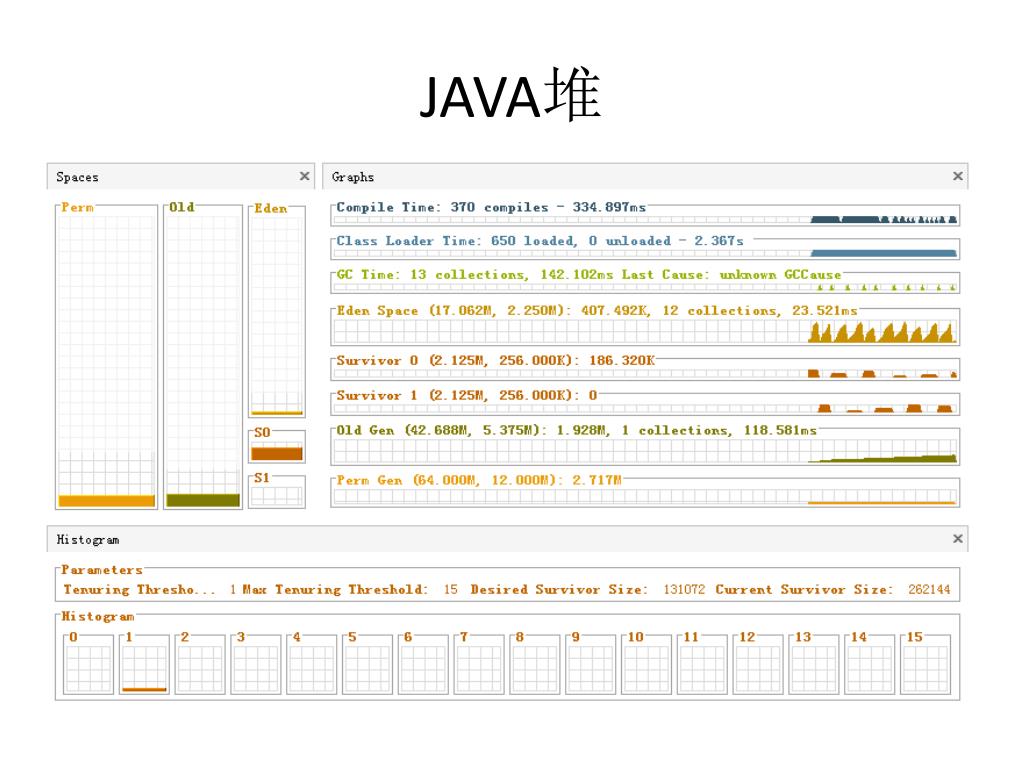Viewport: 1024px width, 768px height.
Task: Click the text '650 loaded'
Action: tap(534, 241)
